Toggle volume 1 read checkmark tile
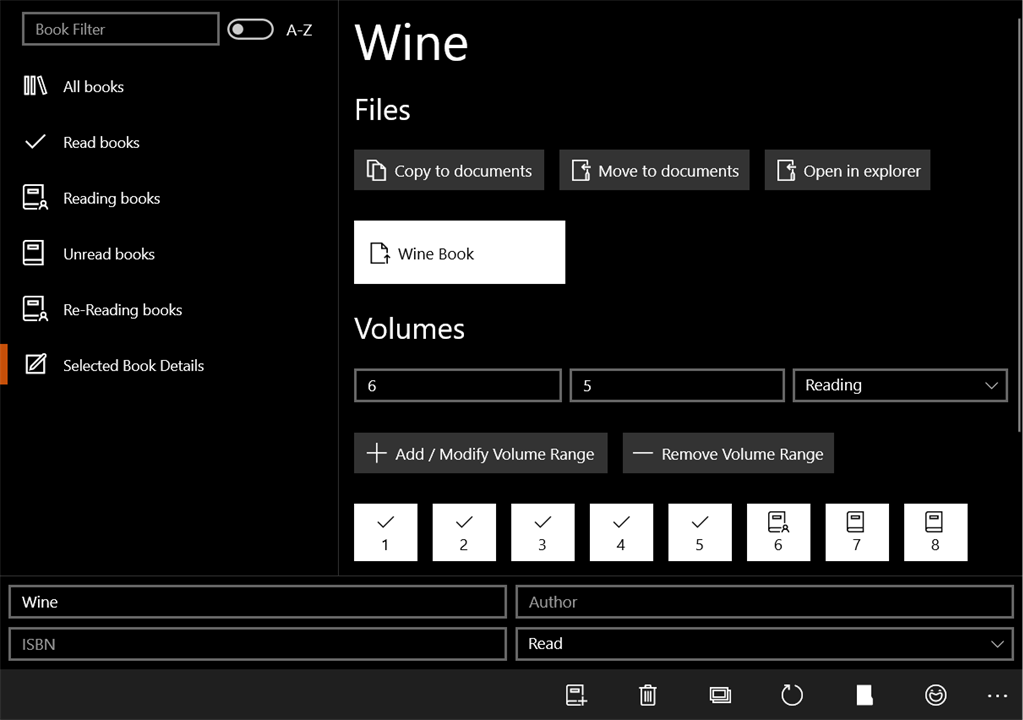This screenshot has height=720, width=1023. pos(386,532)
